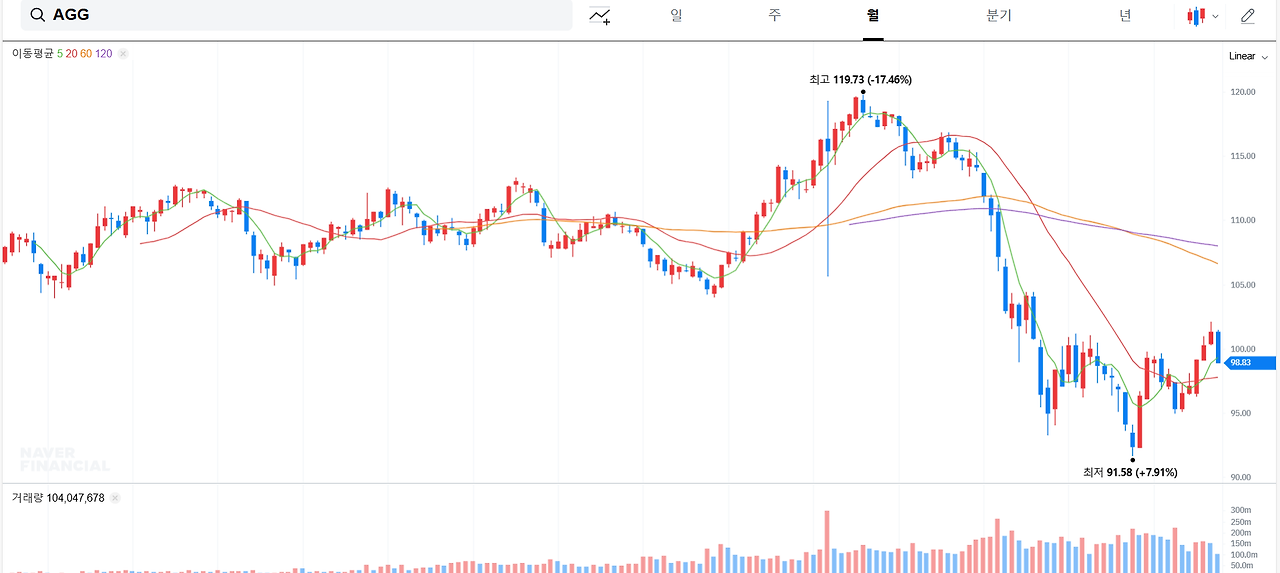Switch to the 일 (daily) tab
This screenshot has height=573, width=1280.
point(676,15)
